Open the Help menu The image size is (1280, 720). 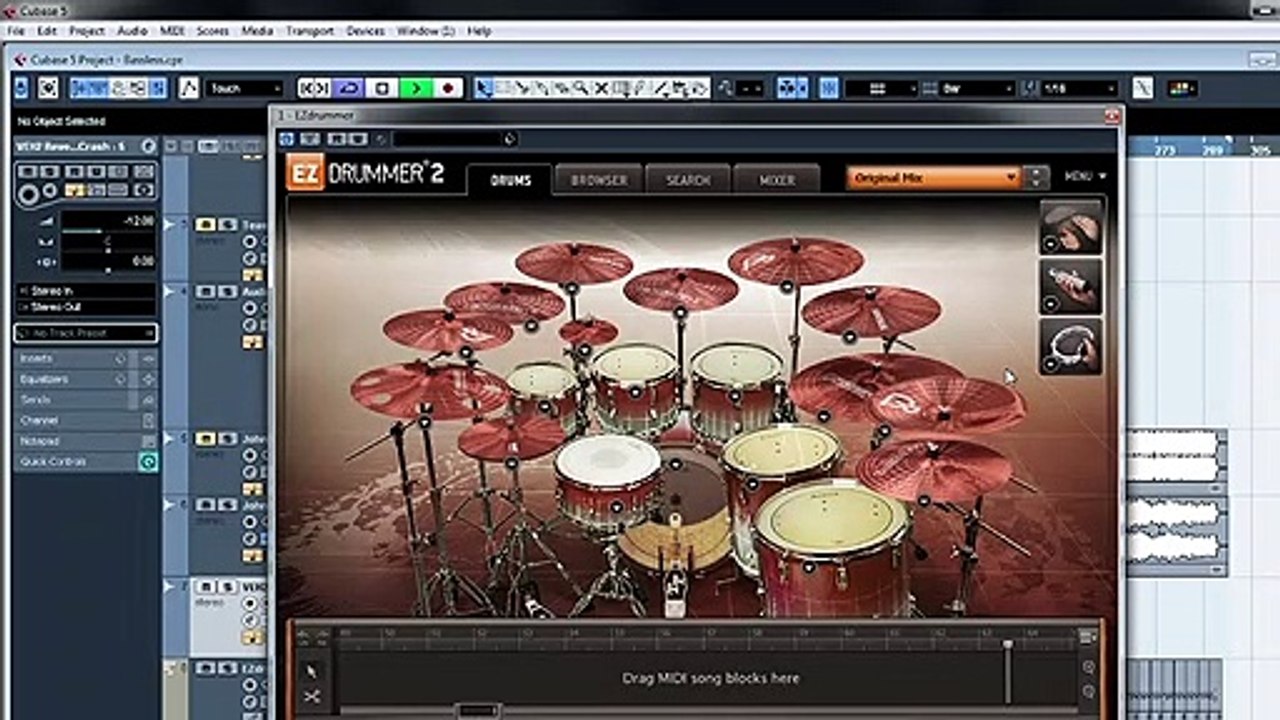tap(479, 31)
